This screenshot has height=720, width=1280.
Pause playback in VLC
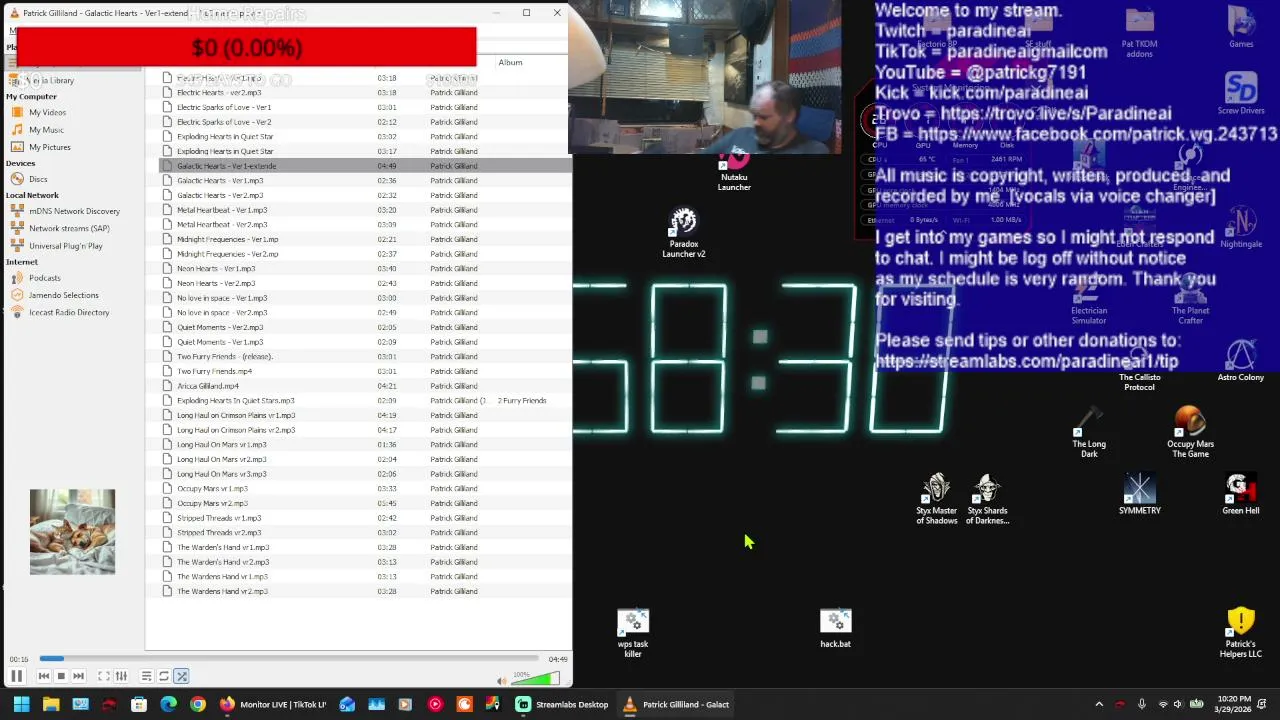[17, 676]
